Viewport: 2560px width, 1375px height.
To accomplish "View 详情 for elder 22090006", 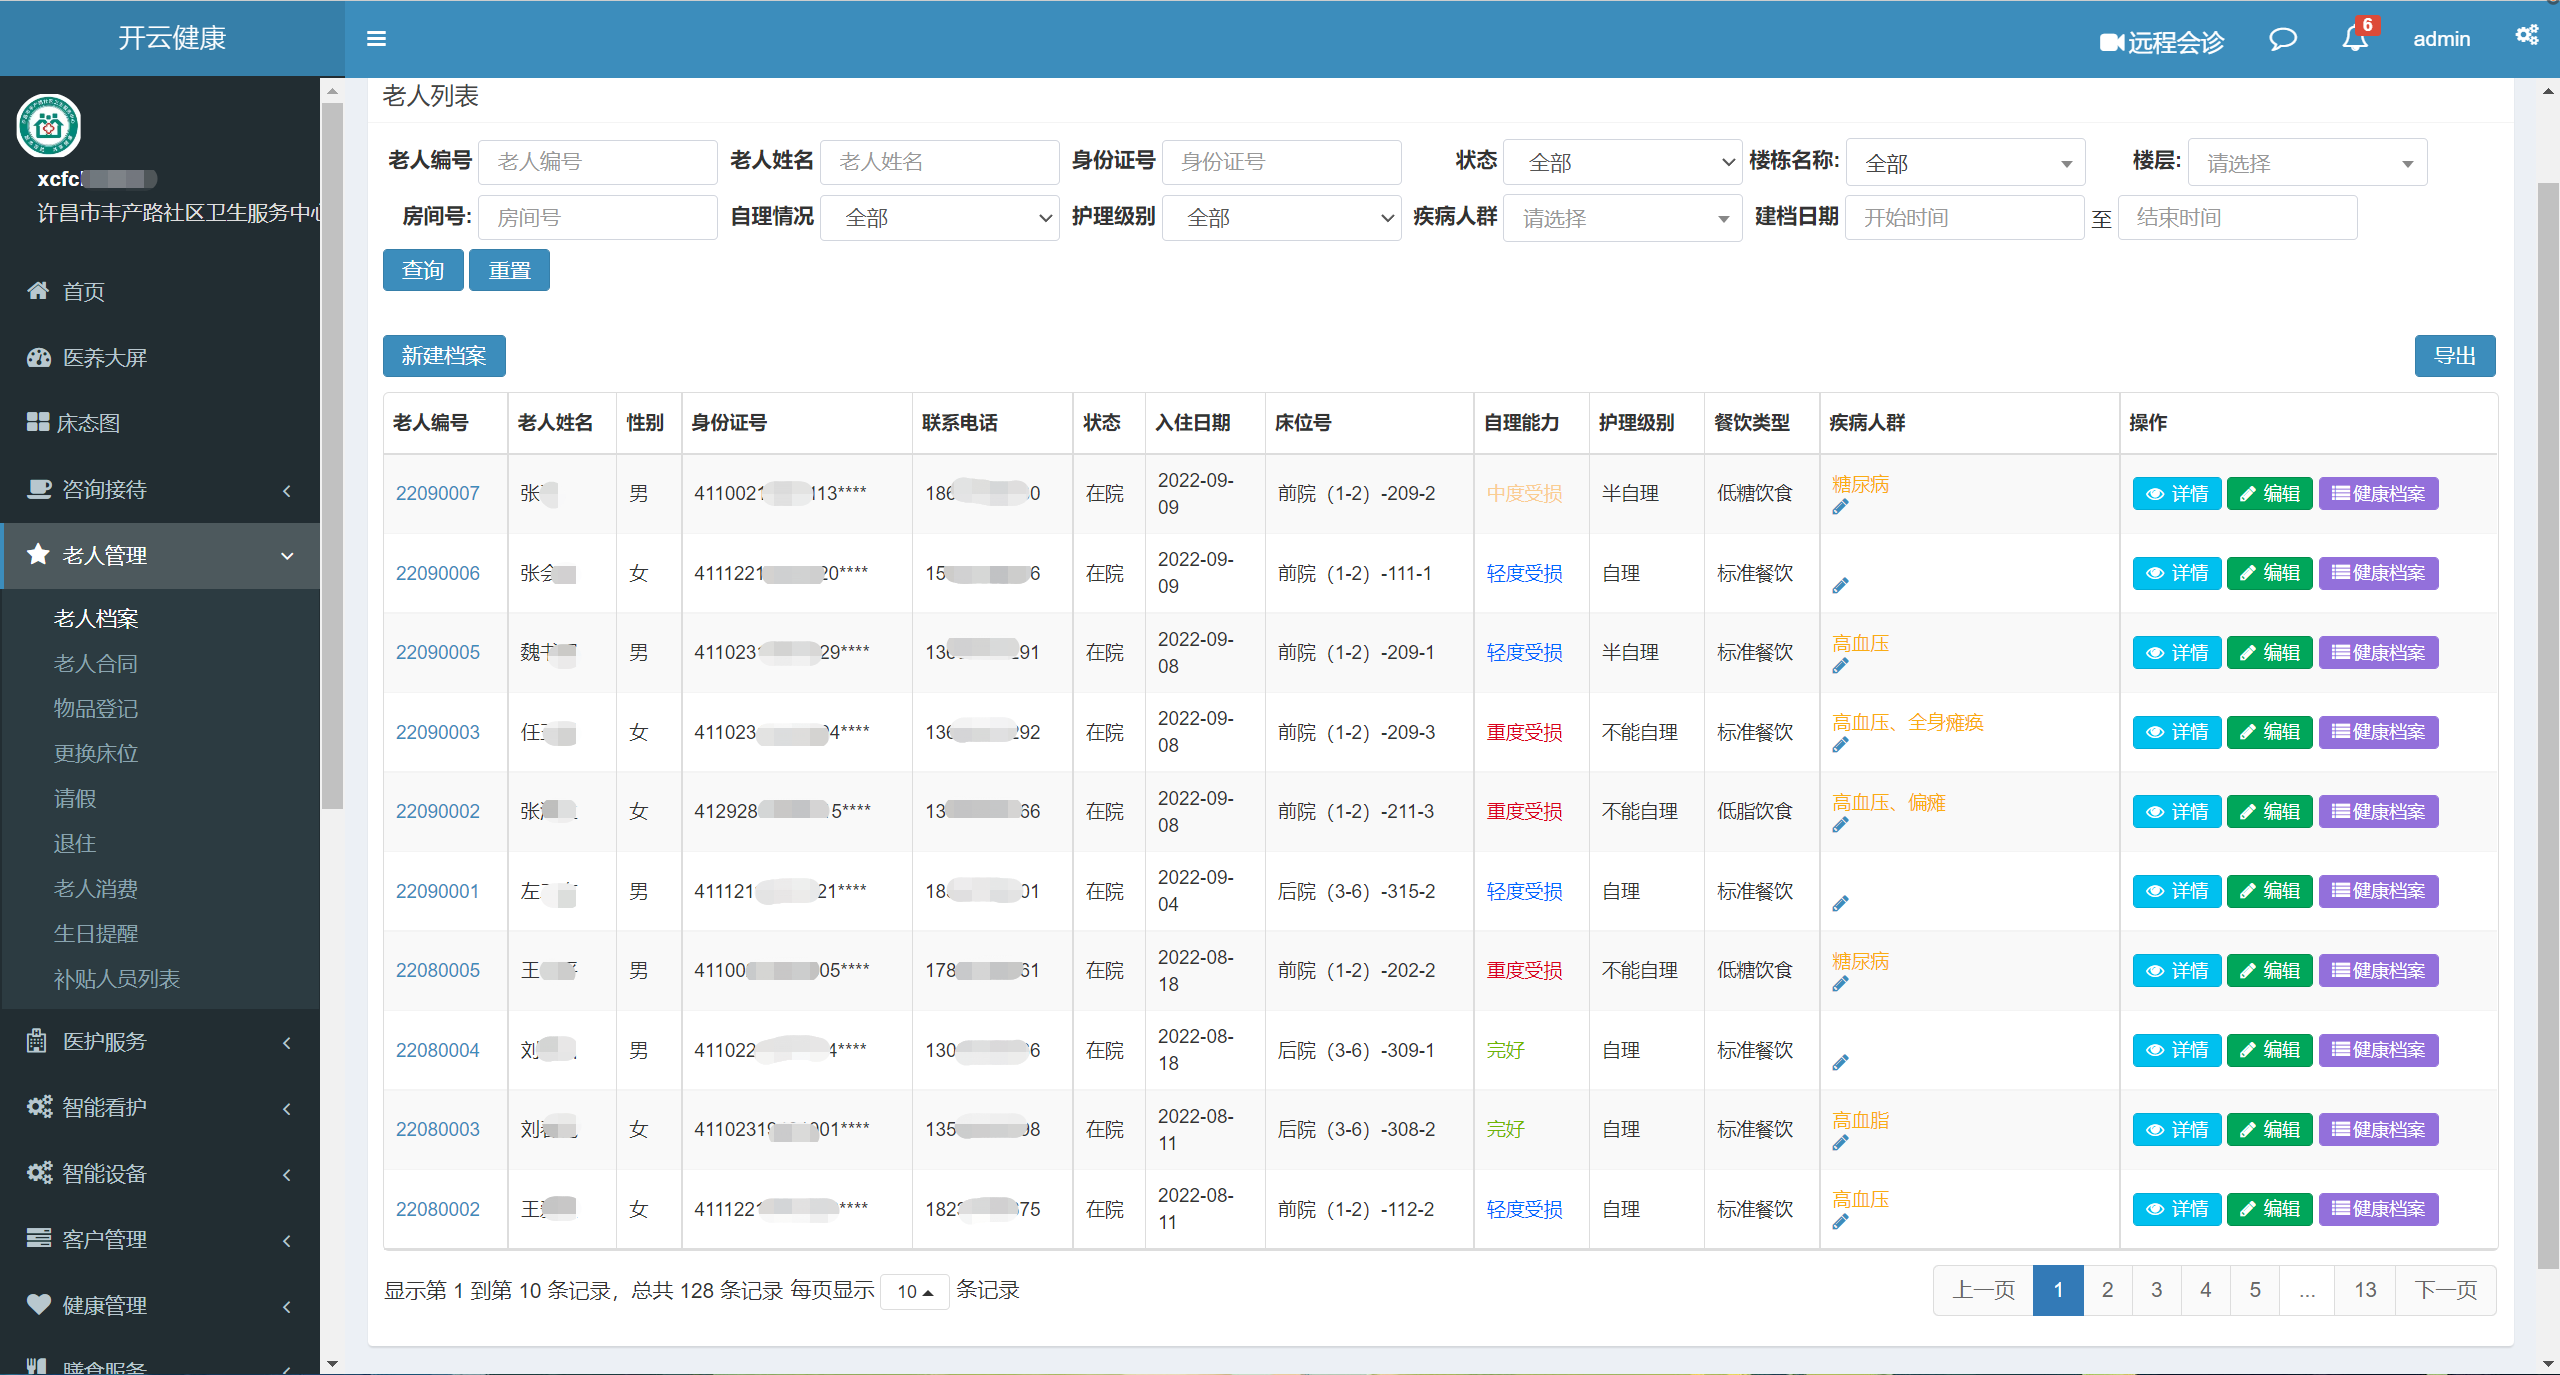I will (x=2177, y=574).
